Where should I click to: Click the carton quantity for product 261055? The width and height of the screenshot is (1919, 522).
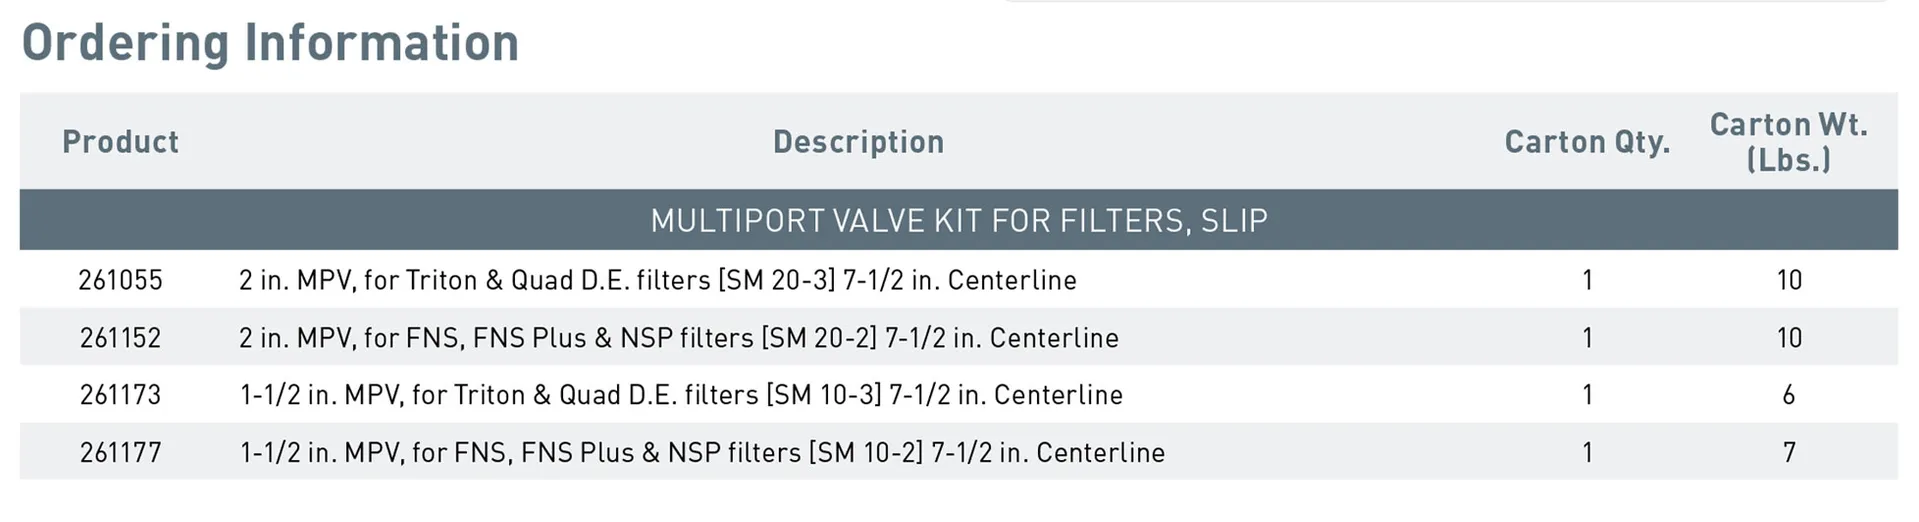pos(1587,280)
